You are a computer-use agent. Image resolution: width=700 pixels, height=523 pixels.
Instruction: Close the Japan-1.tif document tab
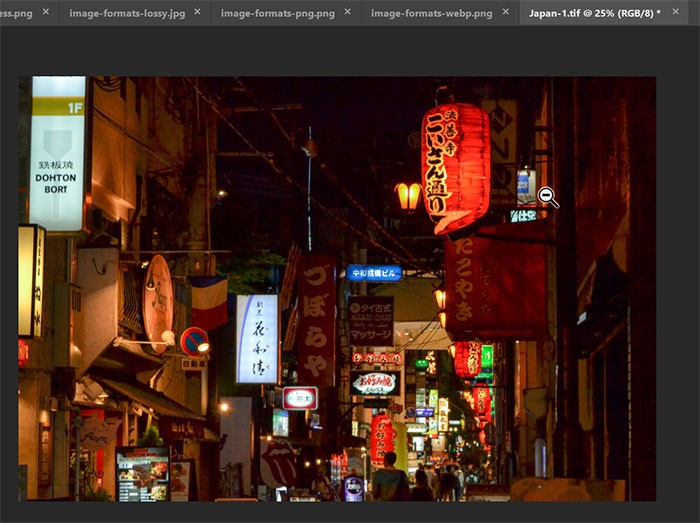[x=675, y=12]
